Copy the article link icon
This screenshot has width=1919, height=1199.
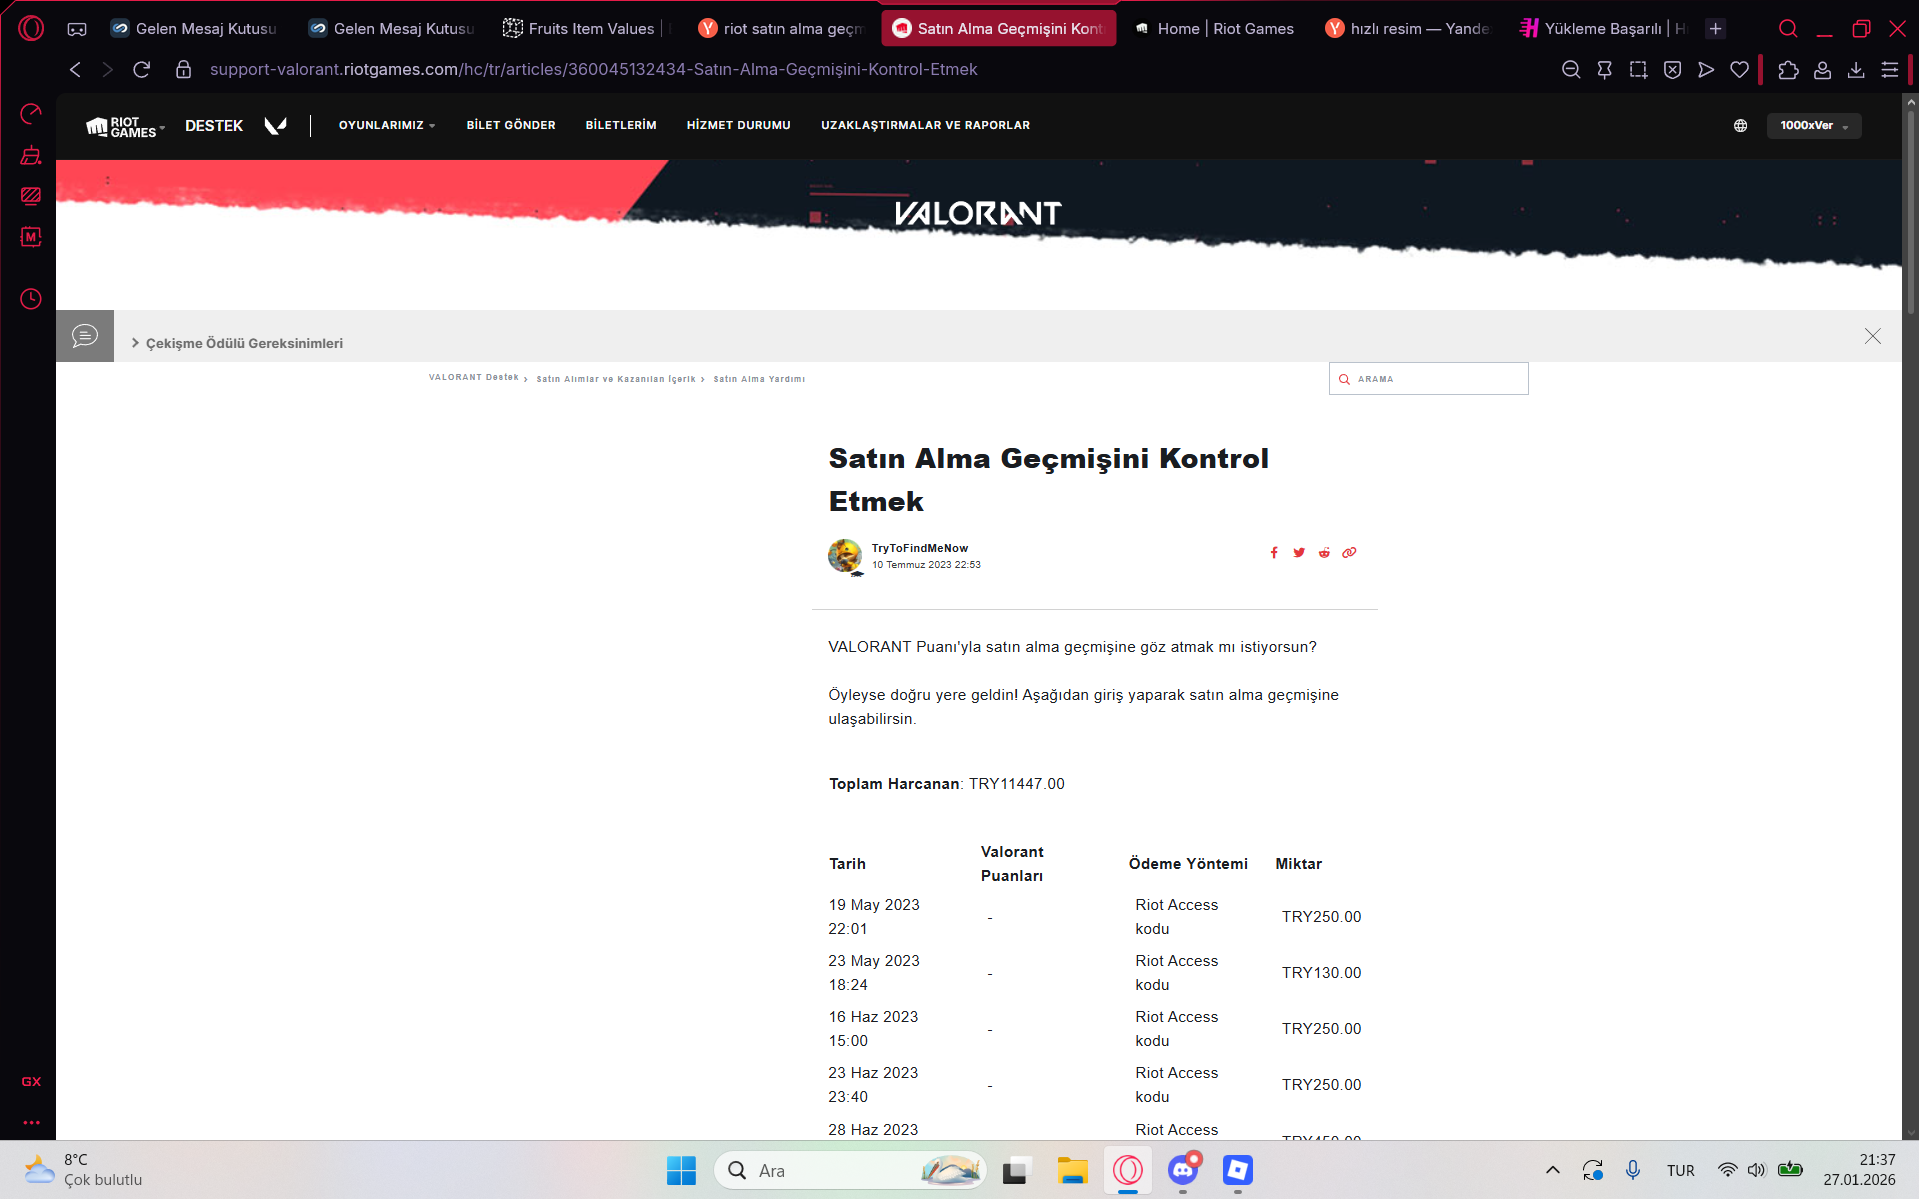pos(1349,553)
